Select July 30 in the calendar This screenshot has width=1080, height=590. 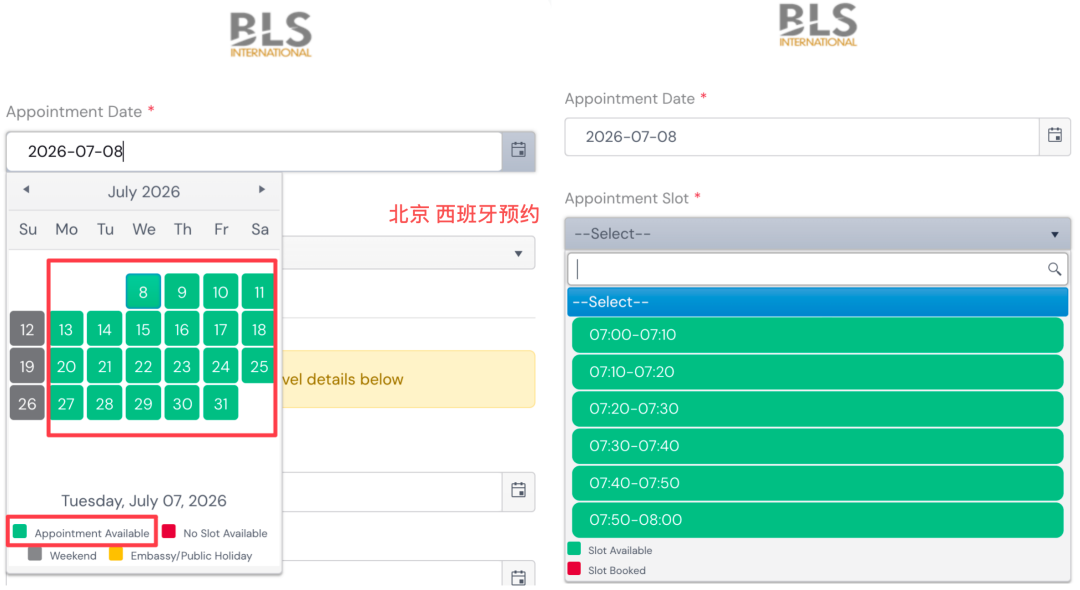(182, 403)
